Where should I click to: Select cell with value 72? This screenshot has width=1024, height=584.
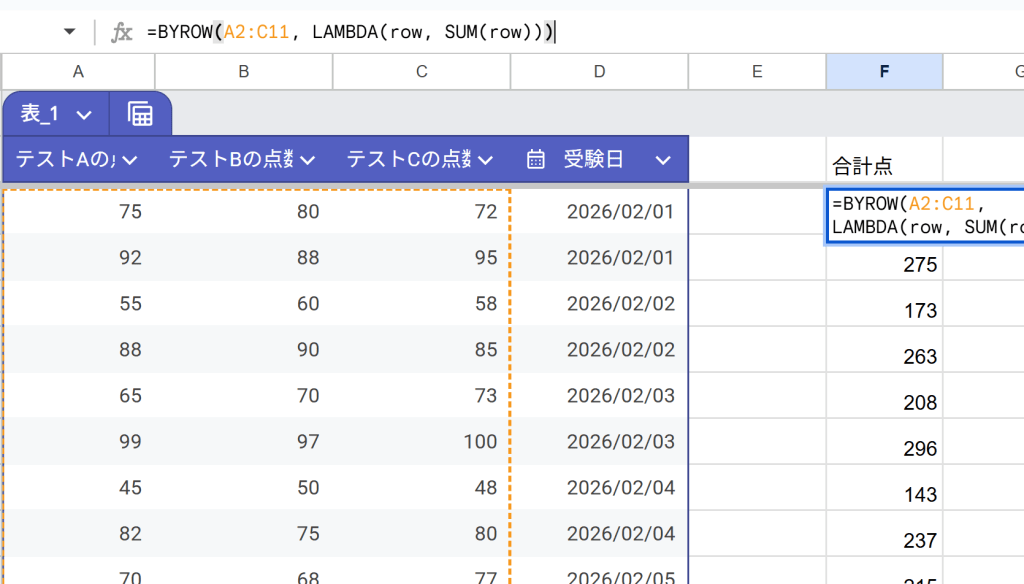422,212
